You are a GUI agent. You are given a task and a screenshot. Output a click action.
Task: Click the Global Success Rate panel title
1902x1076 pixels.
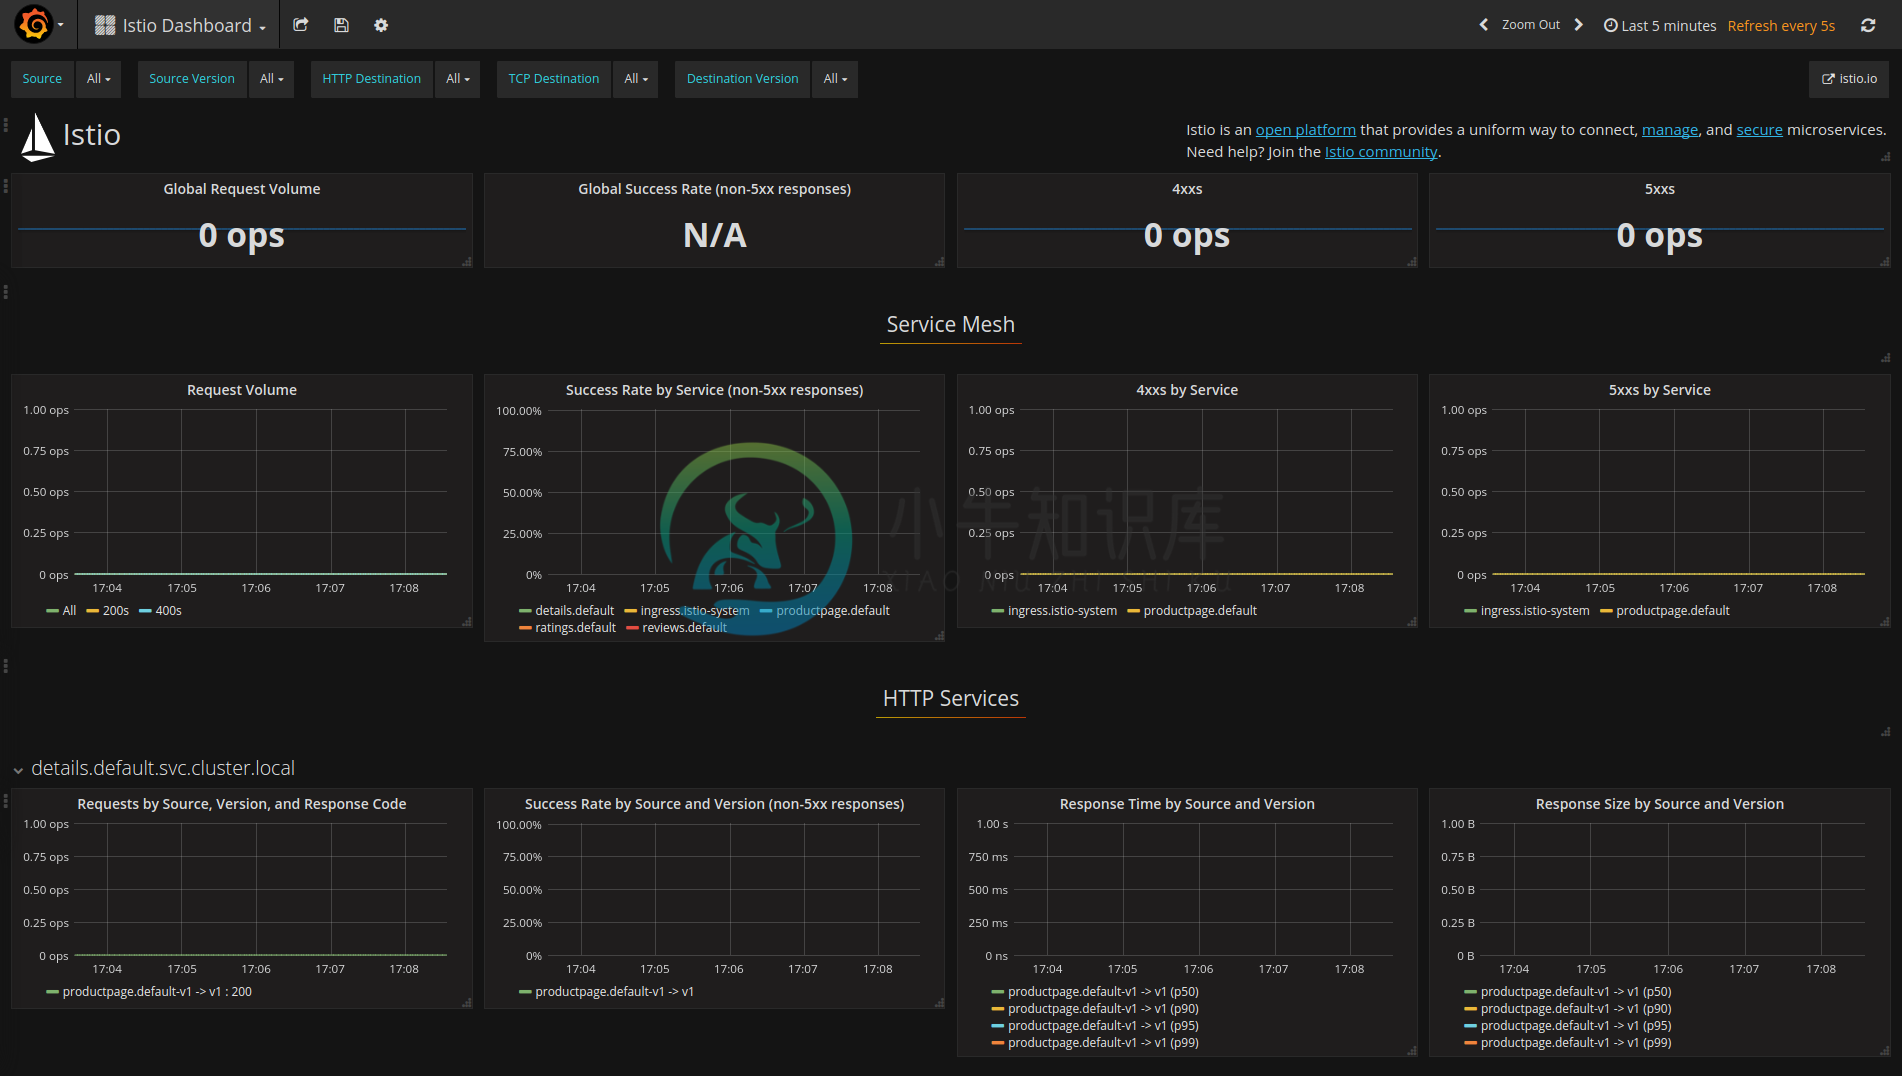tap(714, 189)
